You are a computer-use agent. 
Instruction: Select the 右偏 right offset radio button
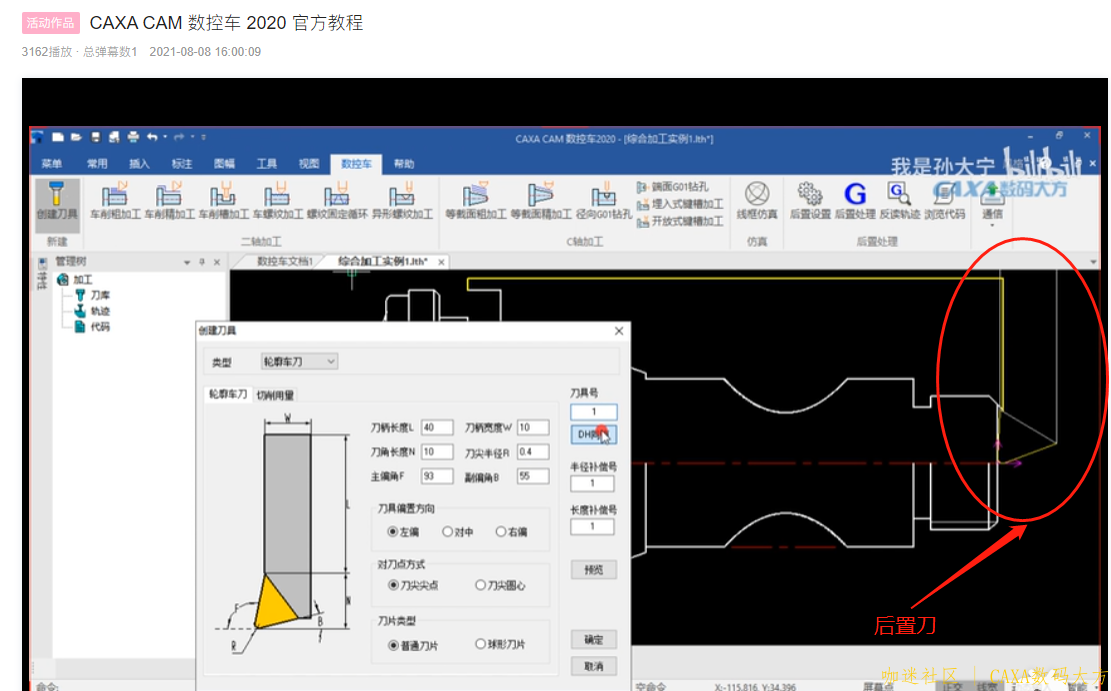coord(501,532)
